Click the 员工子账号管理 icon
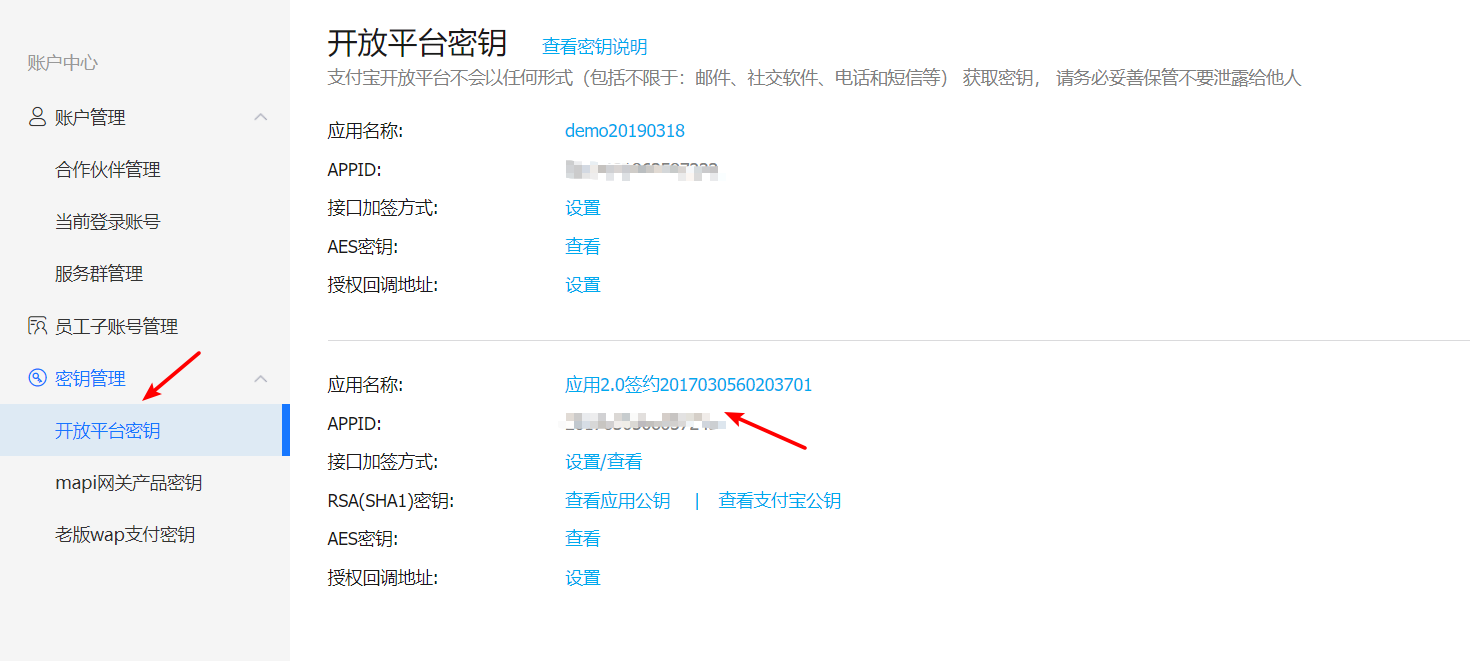The image size is (1470, 661). click(x=37, y=326)
